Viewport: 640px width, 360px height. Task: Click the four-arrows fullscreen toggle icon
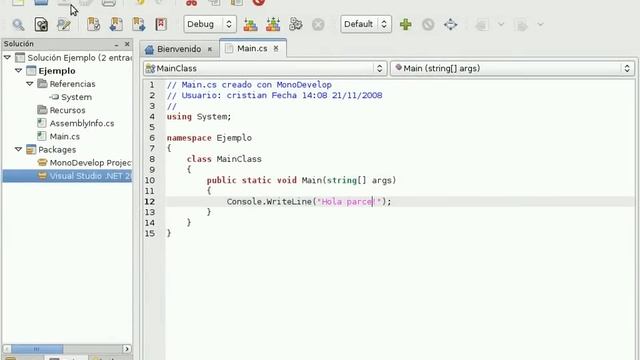coord(450,24)
